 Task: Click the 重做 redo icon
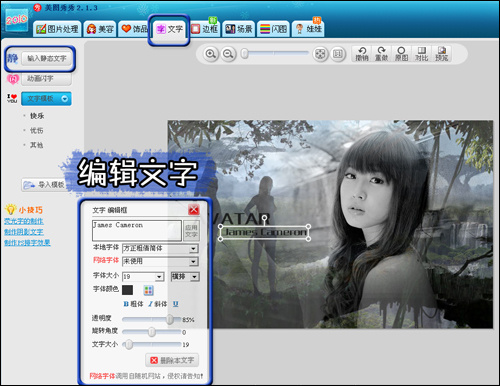(382, 54)
